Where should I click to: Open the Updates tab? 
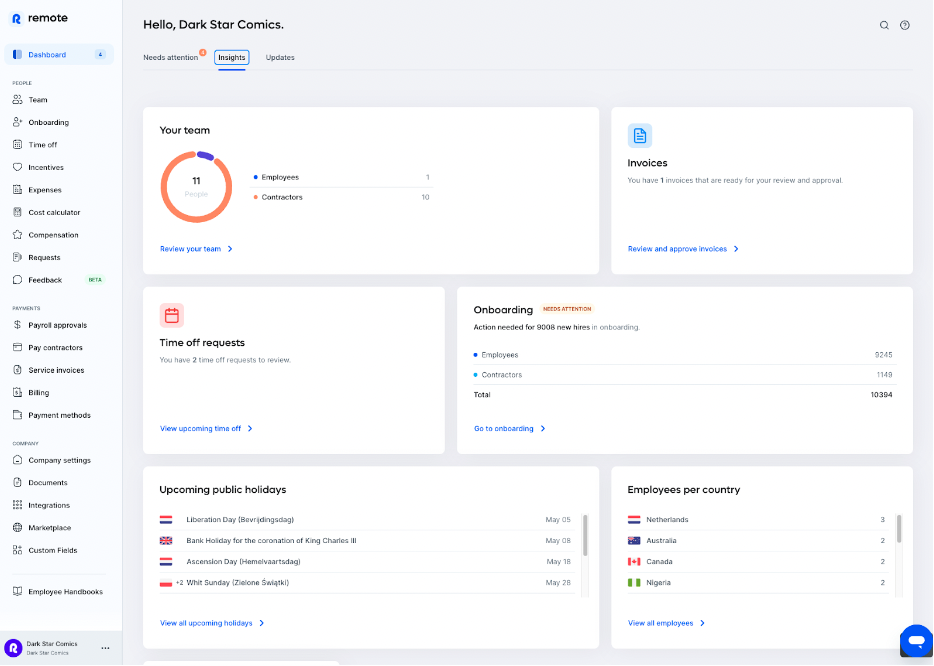pyautogui.click(x=280, y=57)
